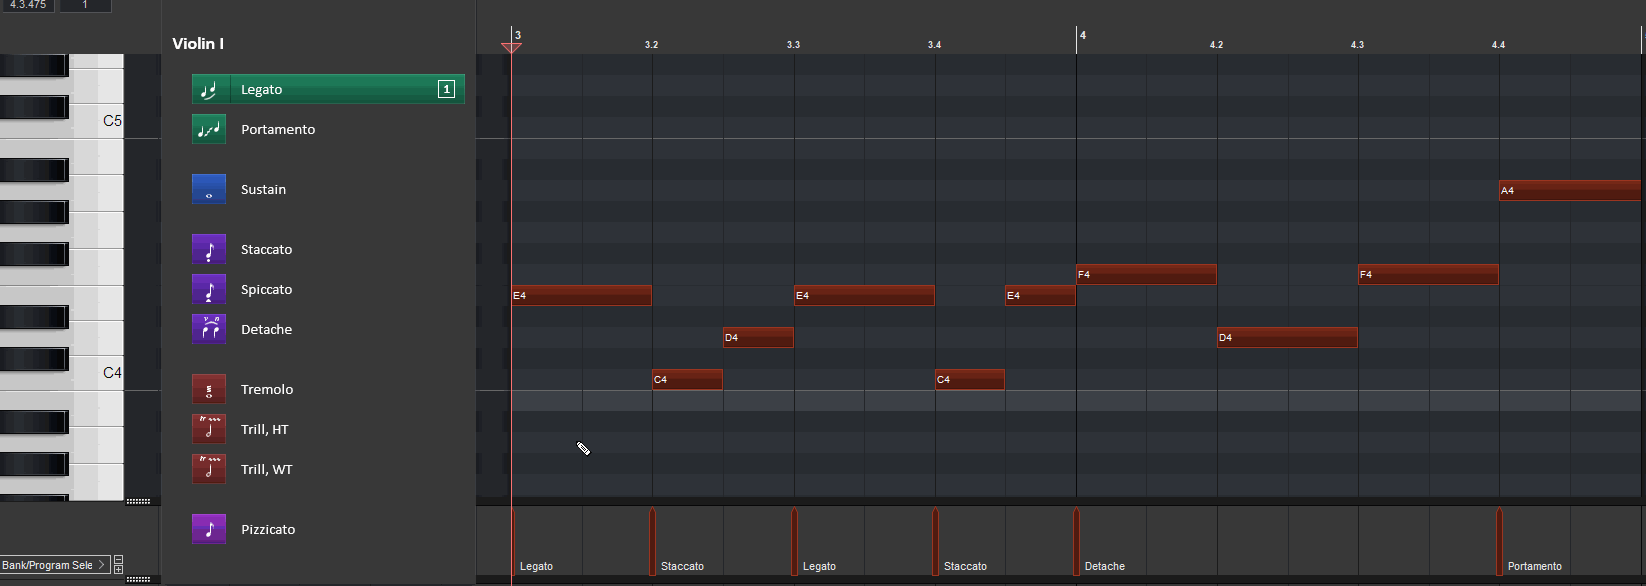Select the Trill, HT articulation icon
Viewport: 1646px width, 586px height.
[209, 429]
